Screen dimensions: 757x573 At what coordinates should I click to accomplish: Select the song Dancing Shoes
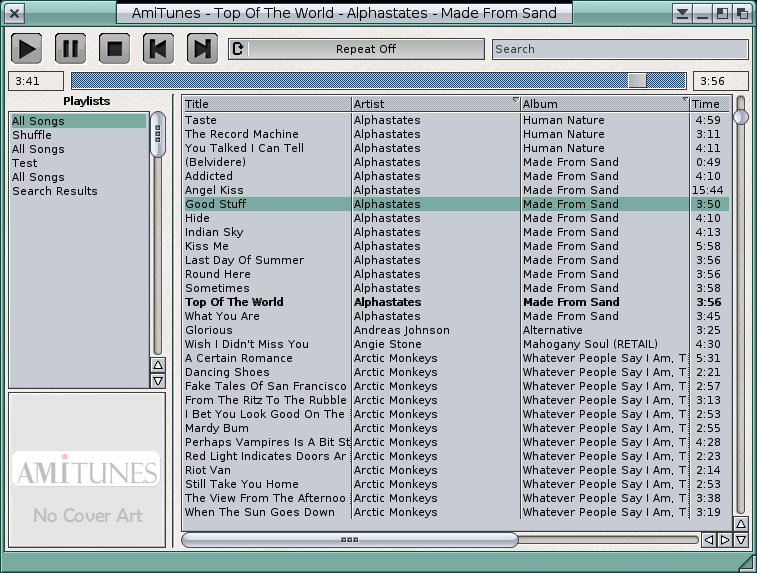click(456, 372)
